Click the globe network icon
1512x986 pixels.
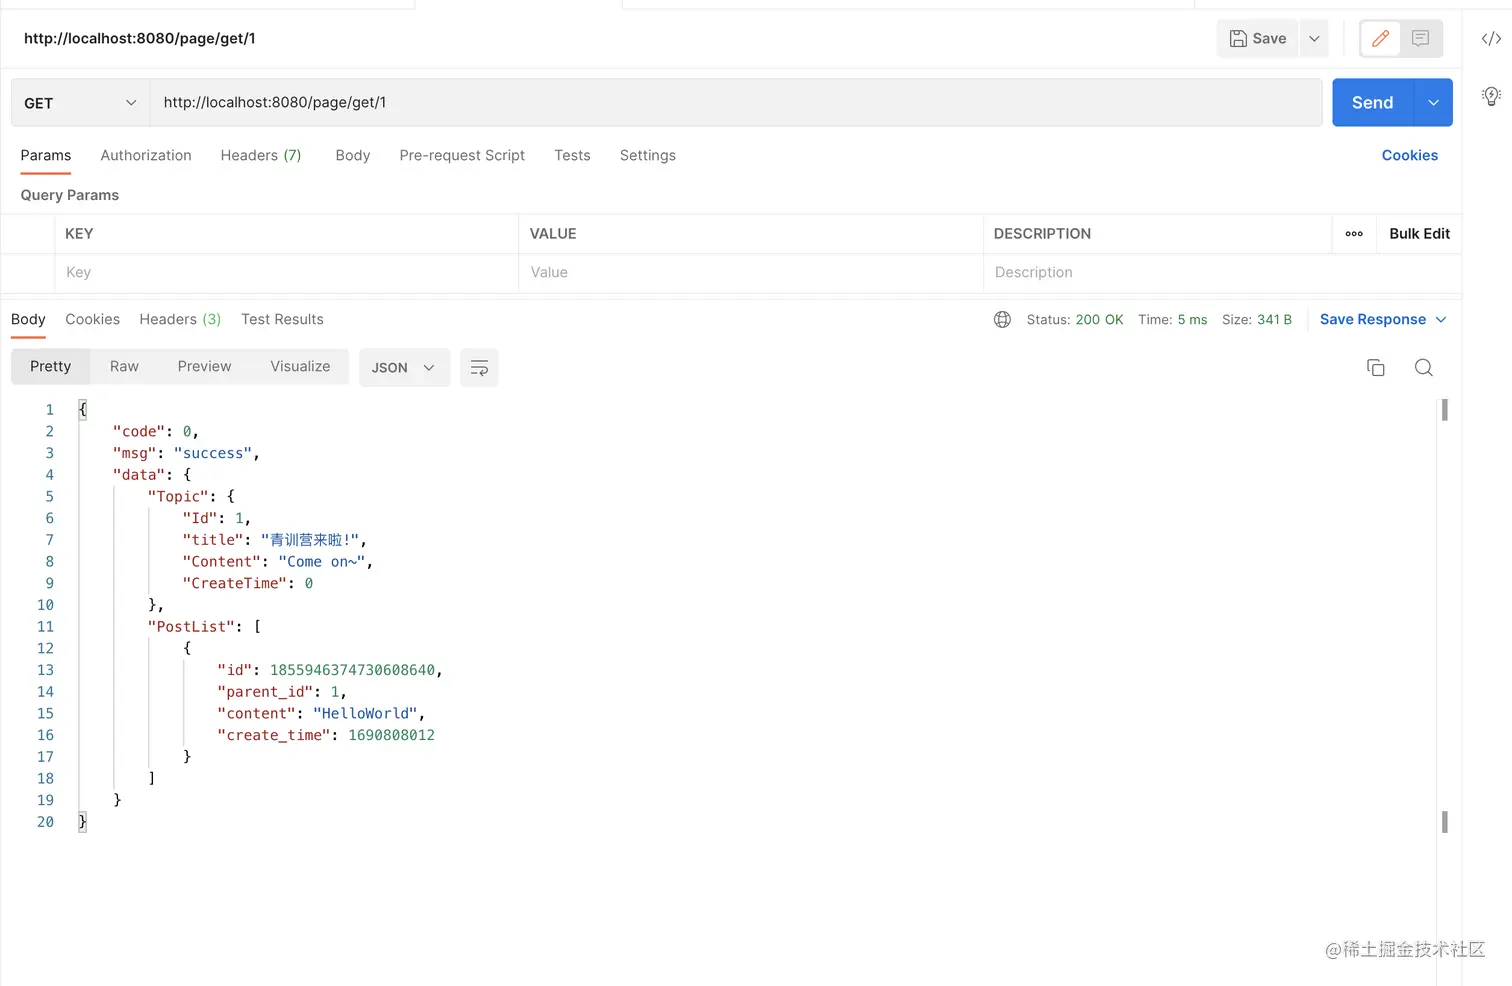(1002, 320)
